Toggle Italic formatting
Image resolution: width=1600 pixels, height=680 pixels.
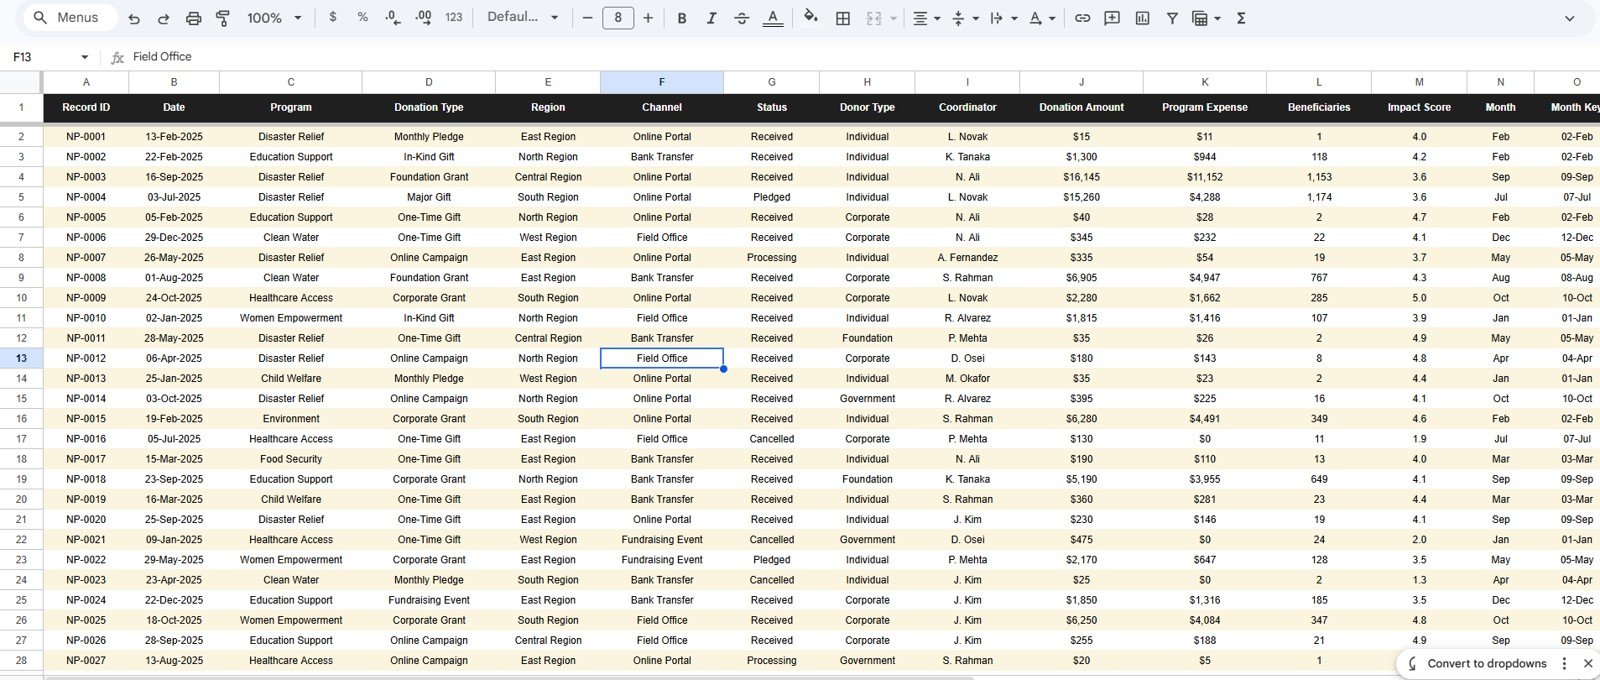point(712,18)
